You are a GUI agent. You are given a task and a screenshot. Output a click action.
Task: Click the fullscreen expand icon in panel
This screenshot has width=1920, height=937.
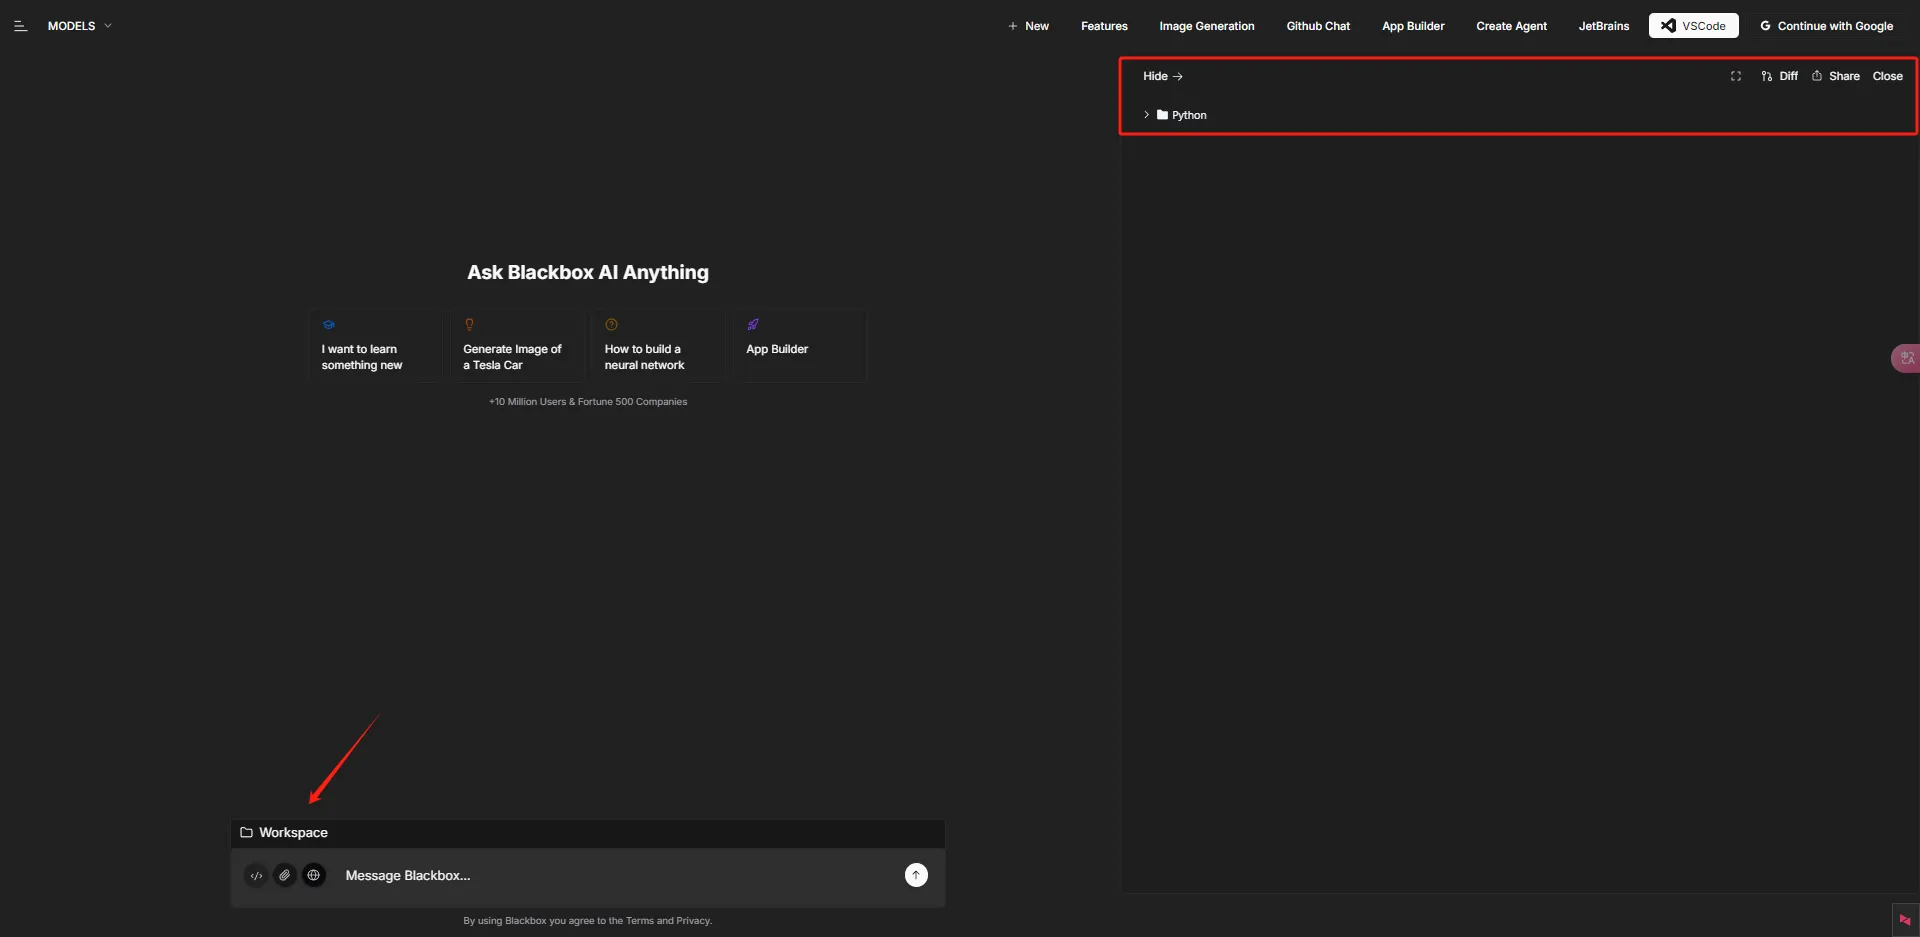(1736, 76)
